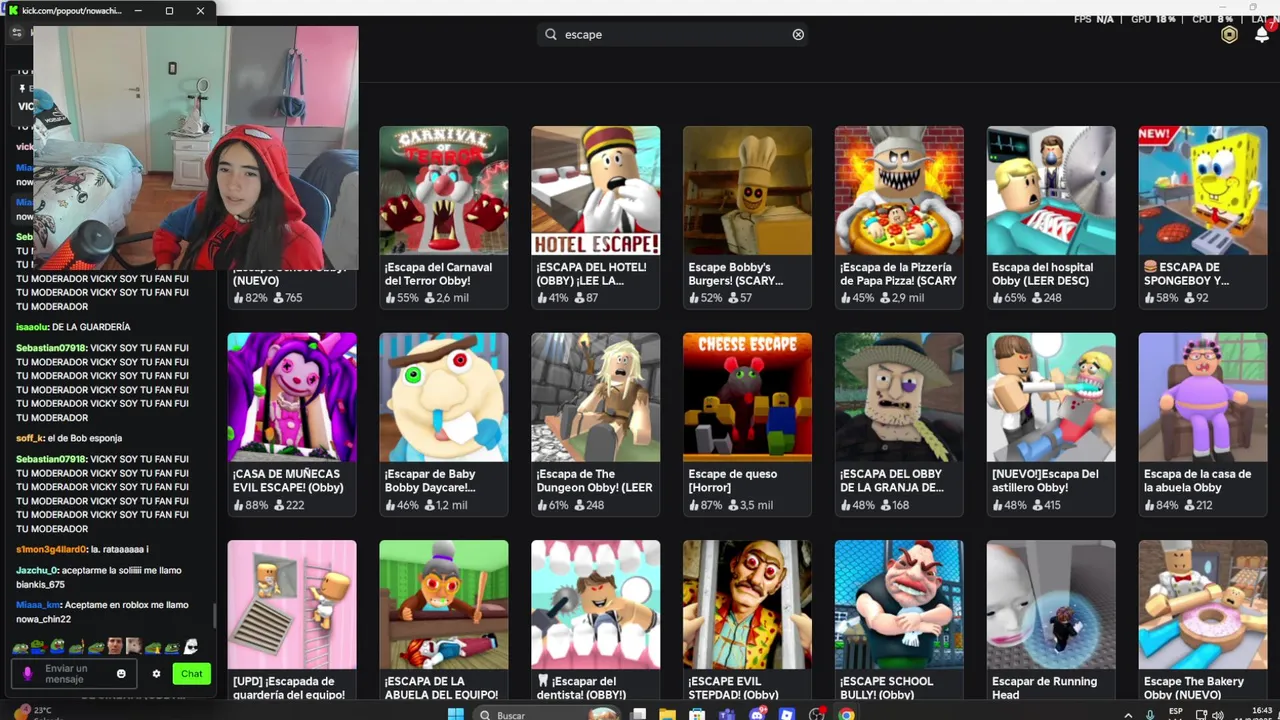1280x720 pixels.
Task: Open the Carnaval del Terror Obby thumbnail
Action: pos(444,190)
